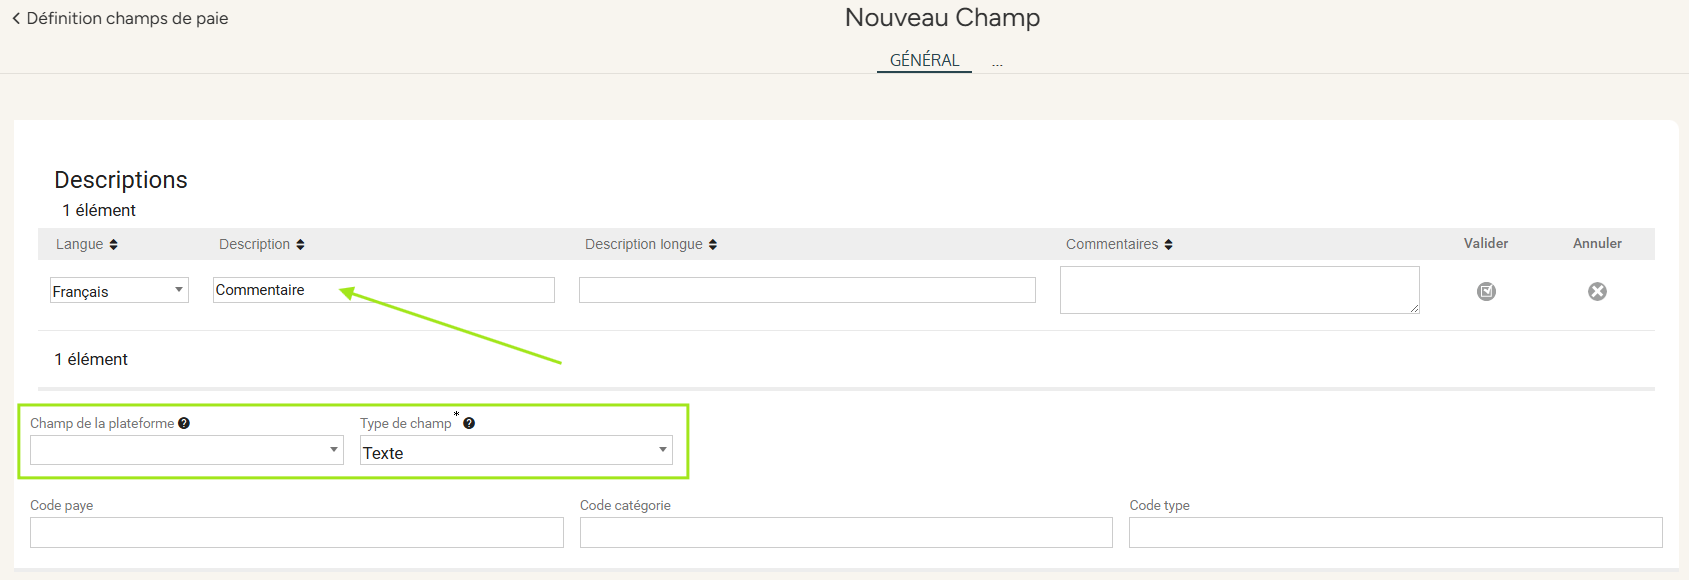Click the Valider confirm icon
Screen dimensions: 1689x580
pyautogui.click(x=1486, y=291)
